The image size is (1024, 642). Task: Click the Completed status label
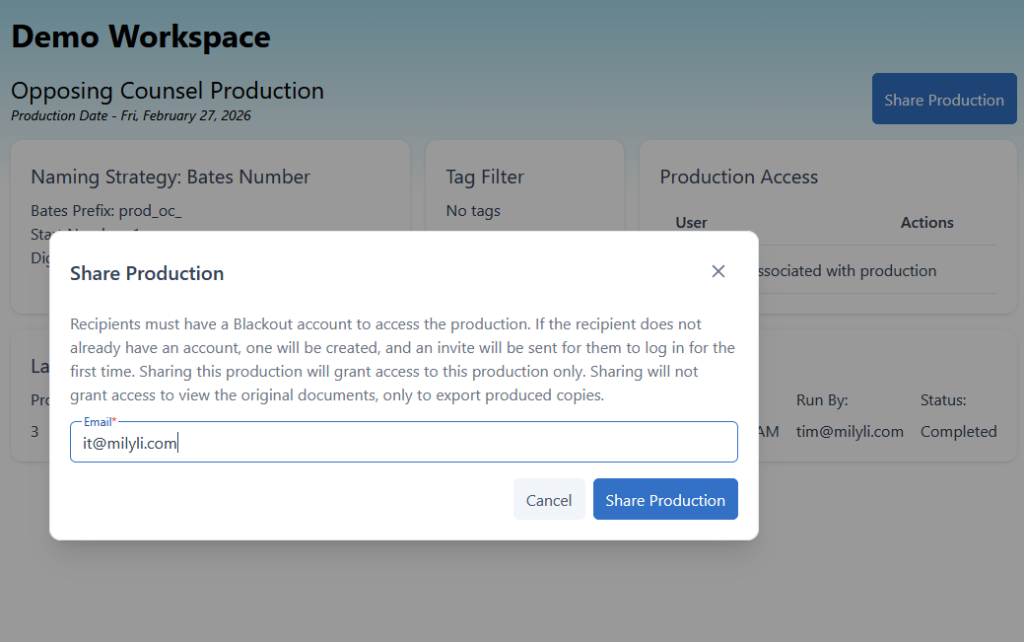(957, 431)
